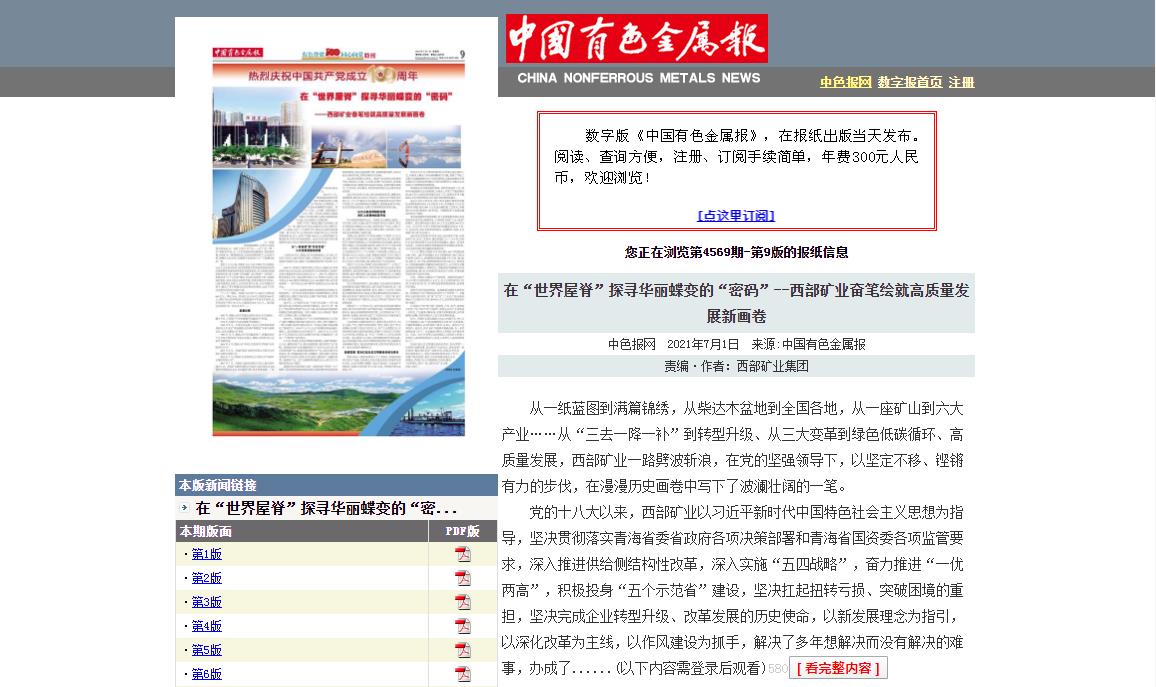Click the 中国有色金属报 red logo
Screen dimensions: 1156x687
coord(637,38)
